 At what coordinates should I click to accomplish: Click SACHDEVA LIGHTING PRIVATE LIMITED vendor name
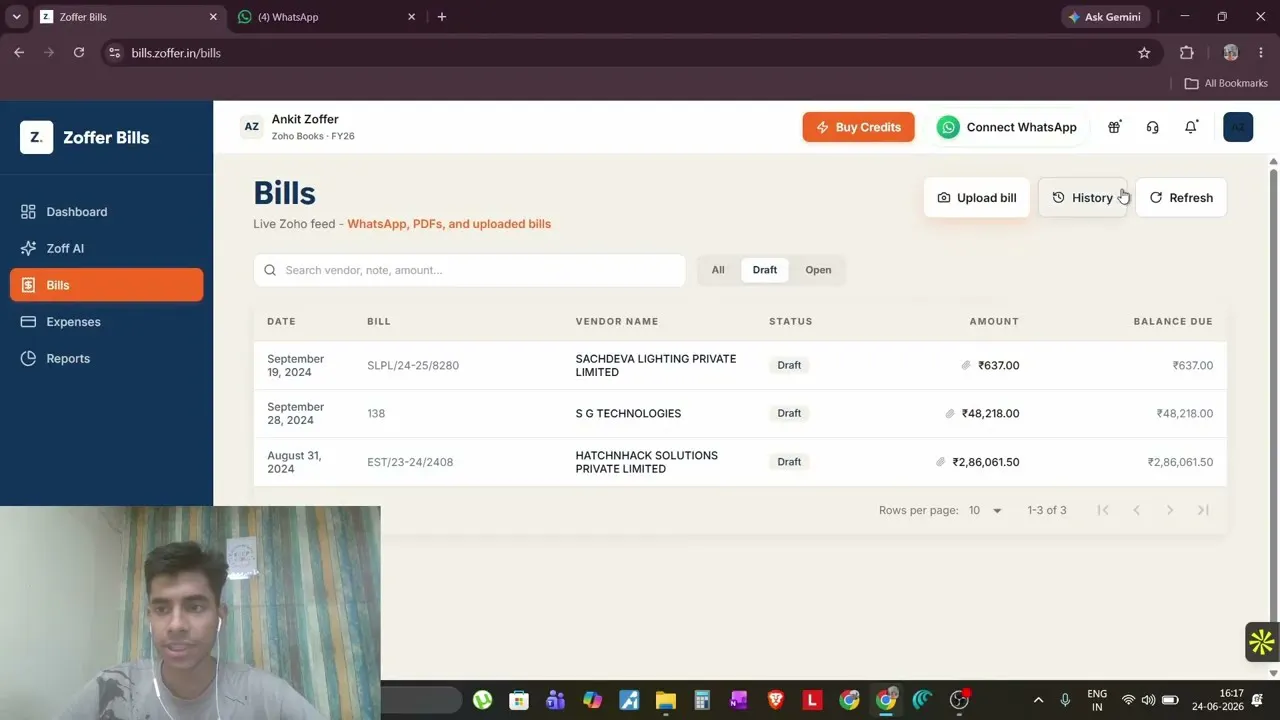coord(656,365)
